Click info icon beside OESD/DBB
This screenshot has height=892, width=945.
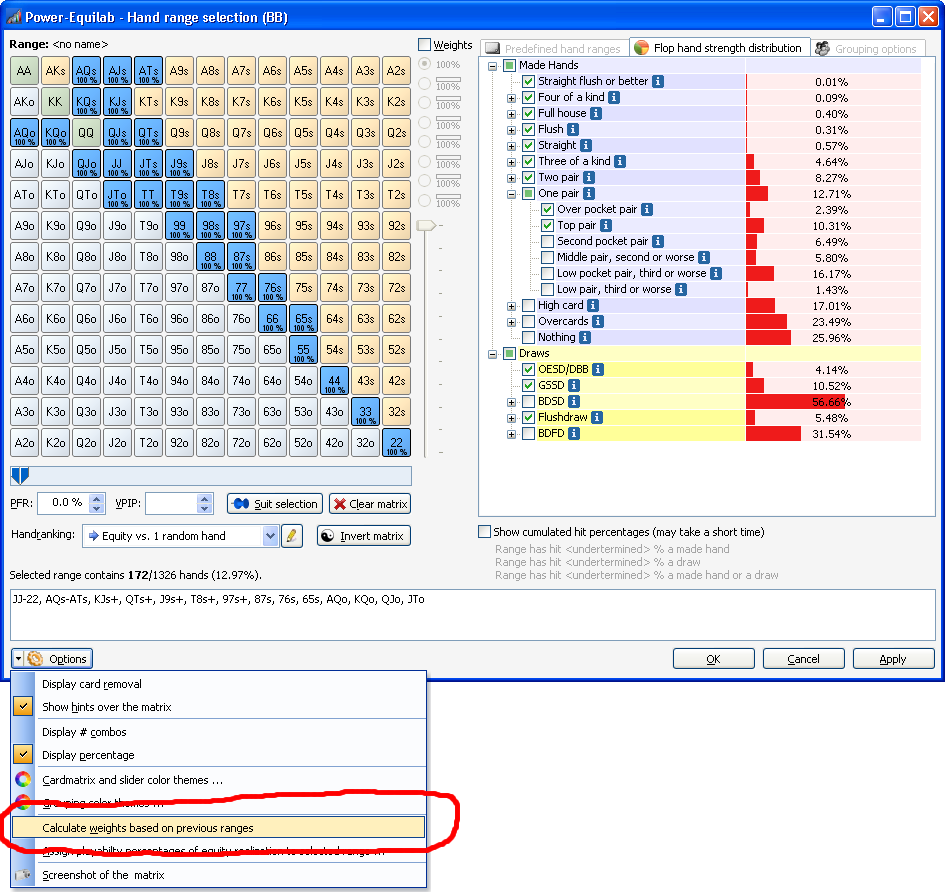[x=598, y=369]
